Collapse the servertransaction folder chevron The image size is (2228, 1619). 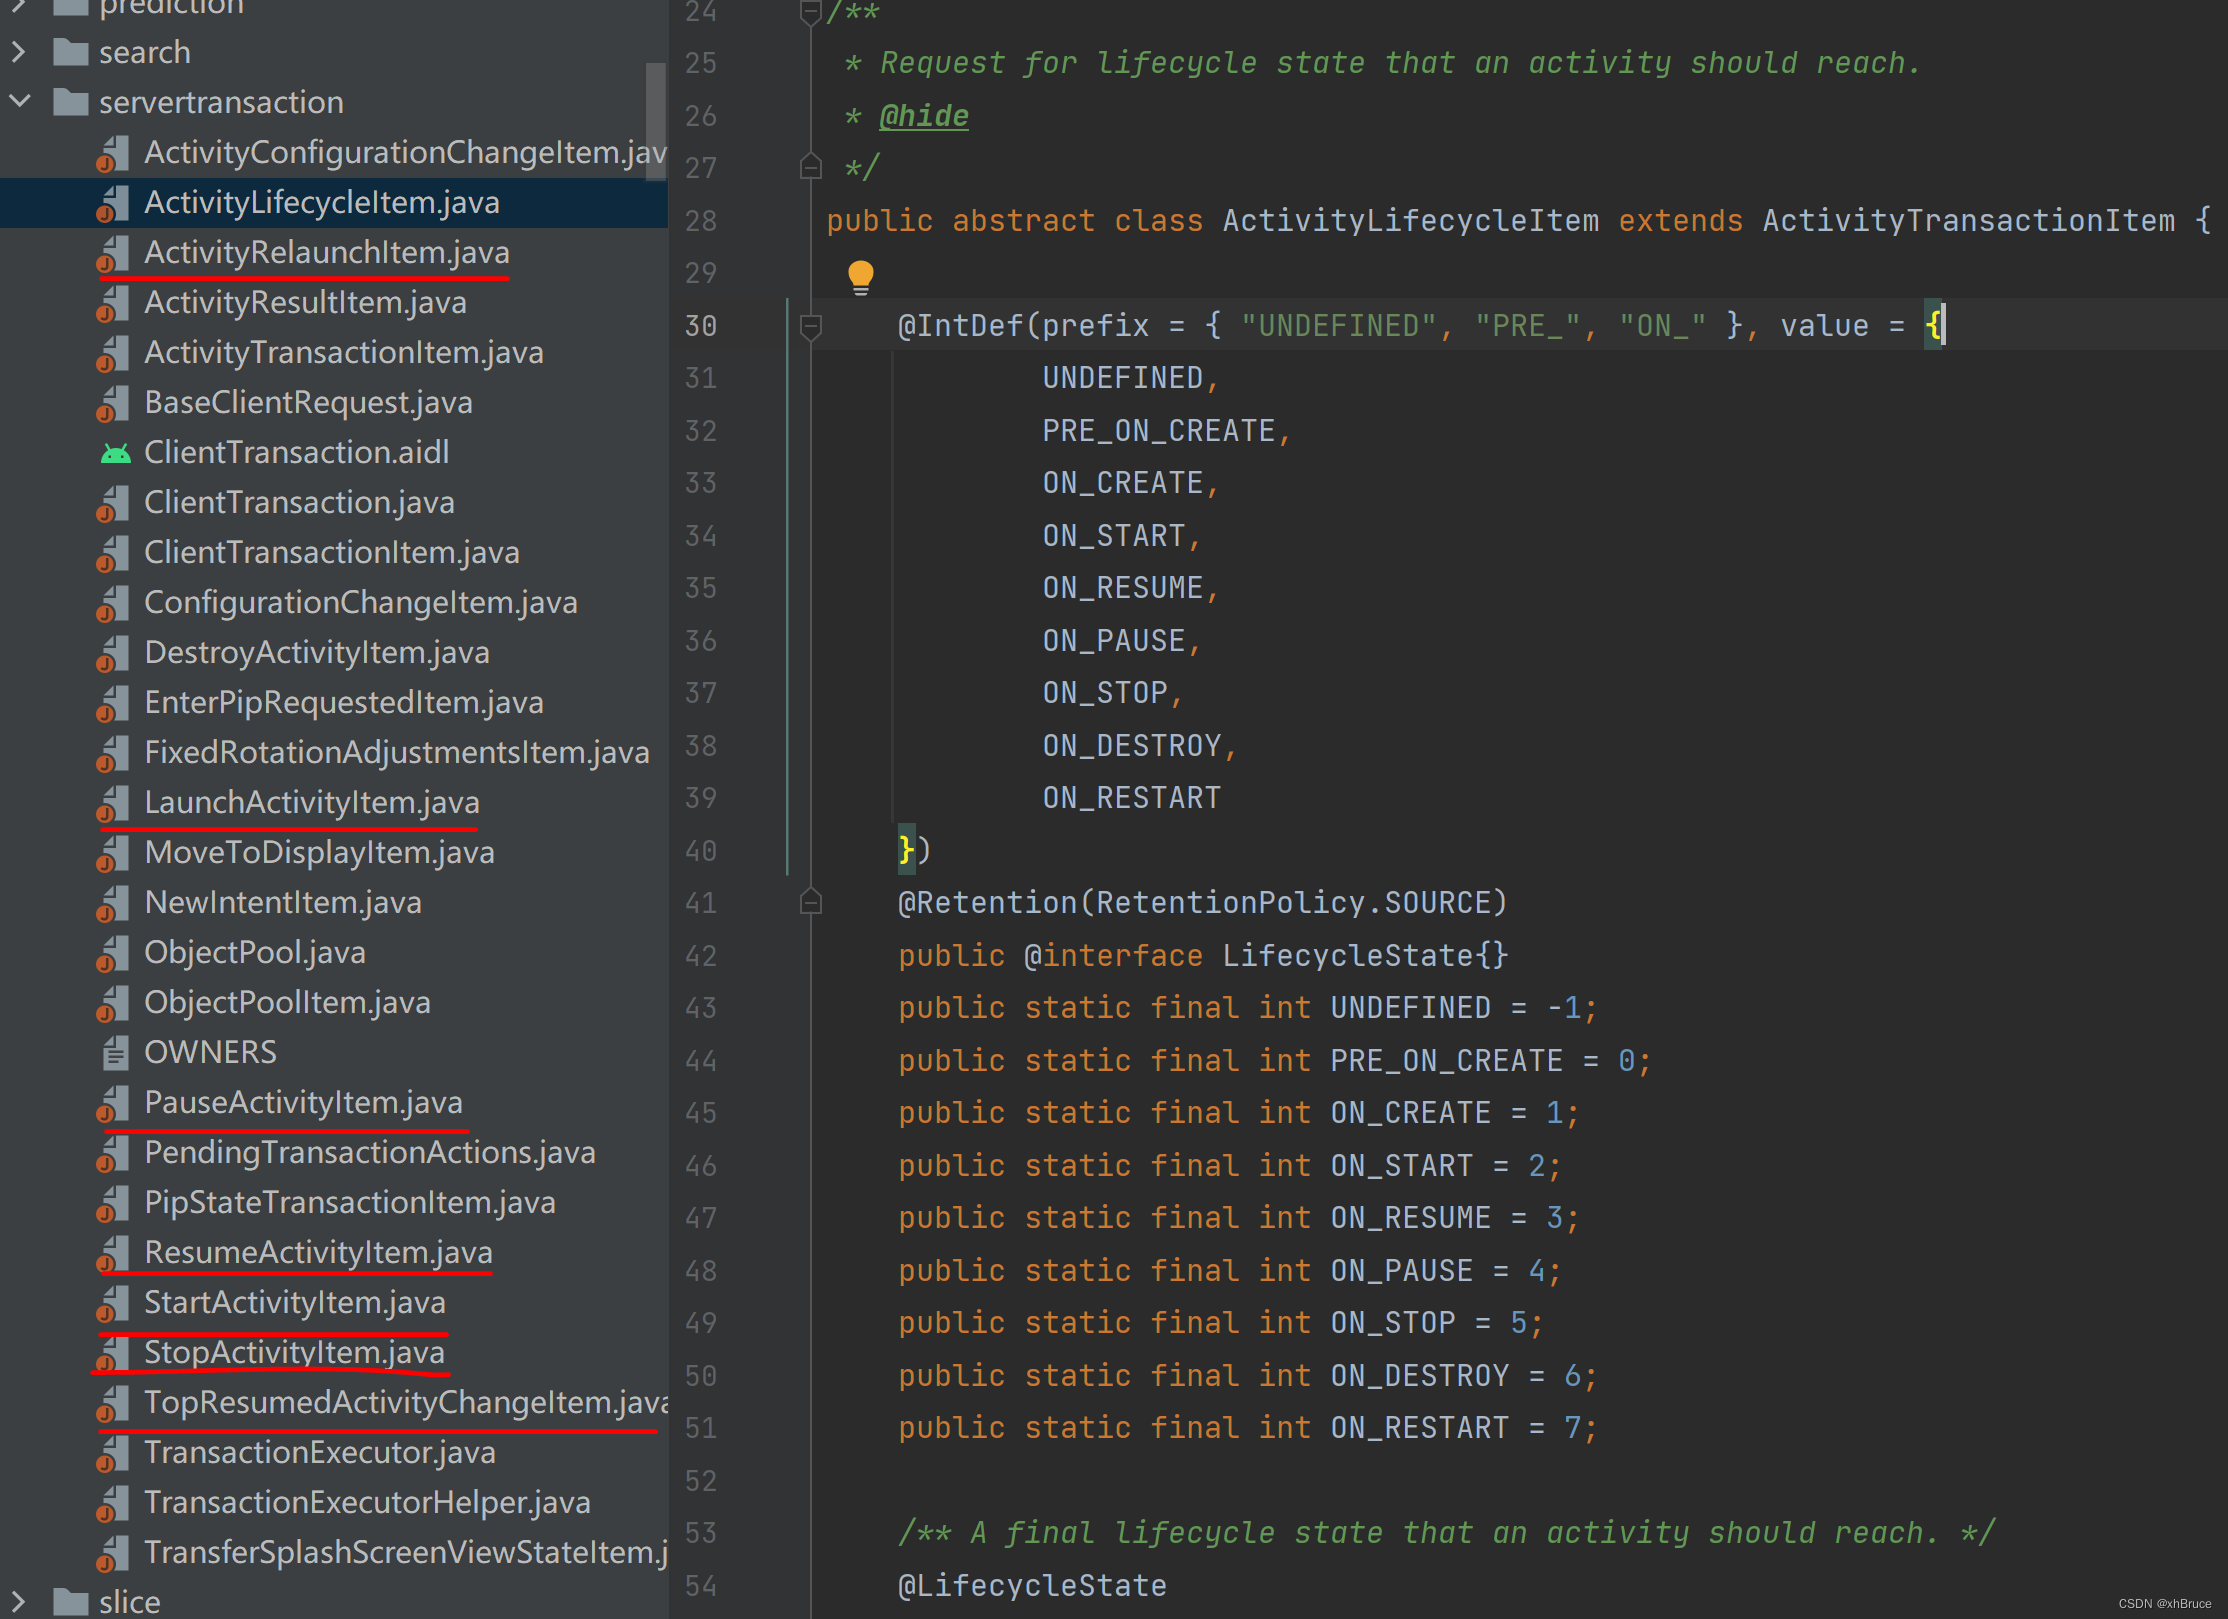click(x=19, y=101)
